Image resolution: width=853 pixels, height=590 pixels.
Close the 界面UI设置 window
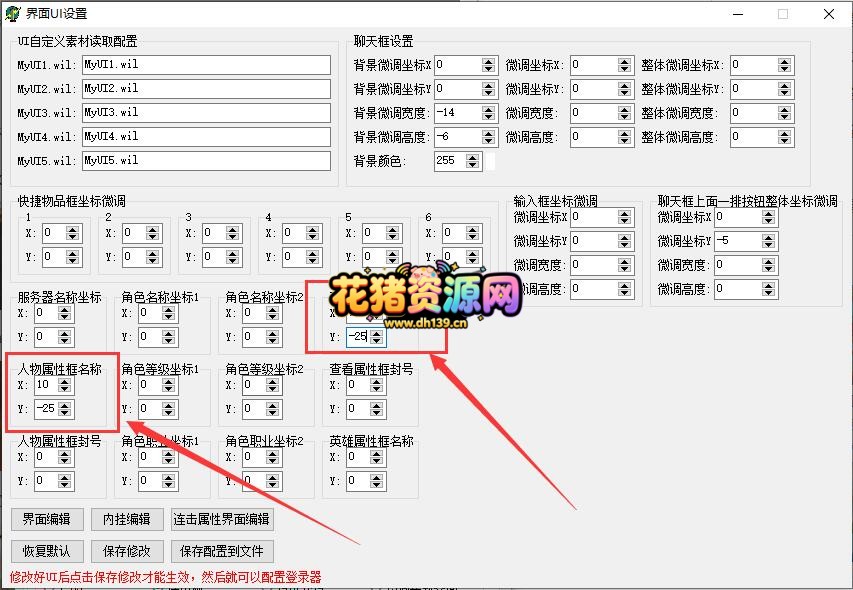pyautogui.click(x=829, y=14)
